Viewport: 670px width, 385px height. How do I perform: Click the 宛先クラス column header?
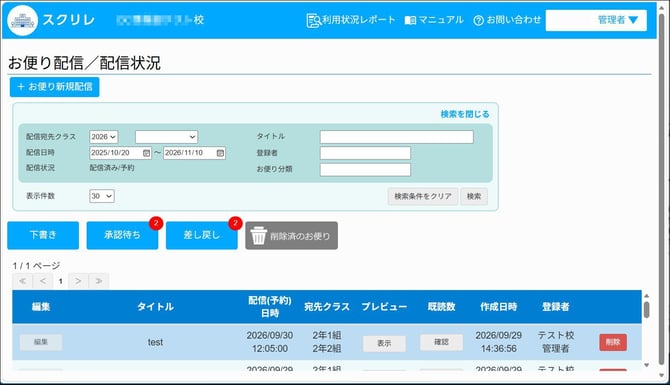(327, 306)
